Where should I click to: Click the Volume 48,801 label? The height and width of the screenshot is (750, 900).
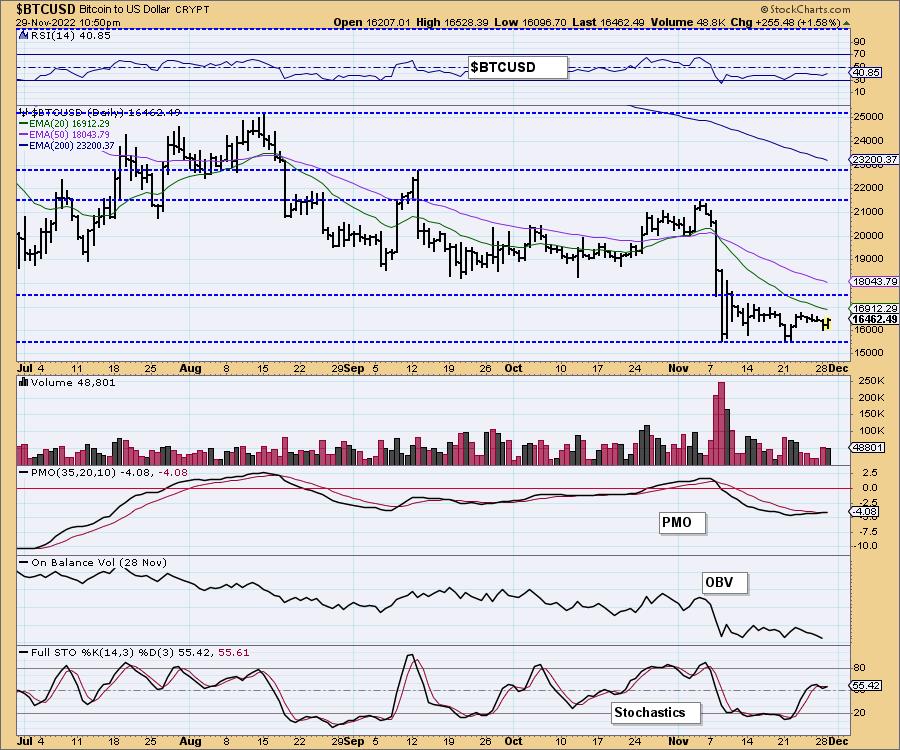click(73, 383)
